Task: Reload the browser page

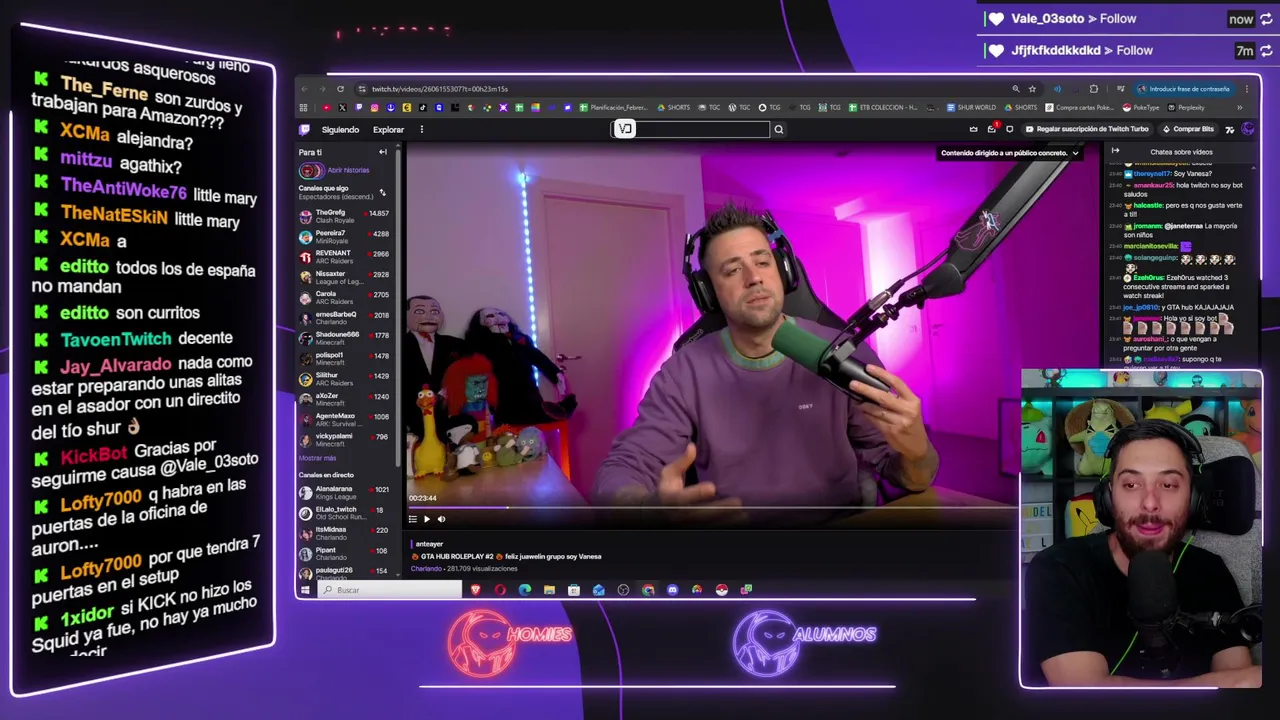Action: click(x=340, y=89)
